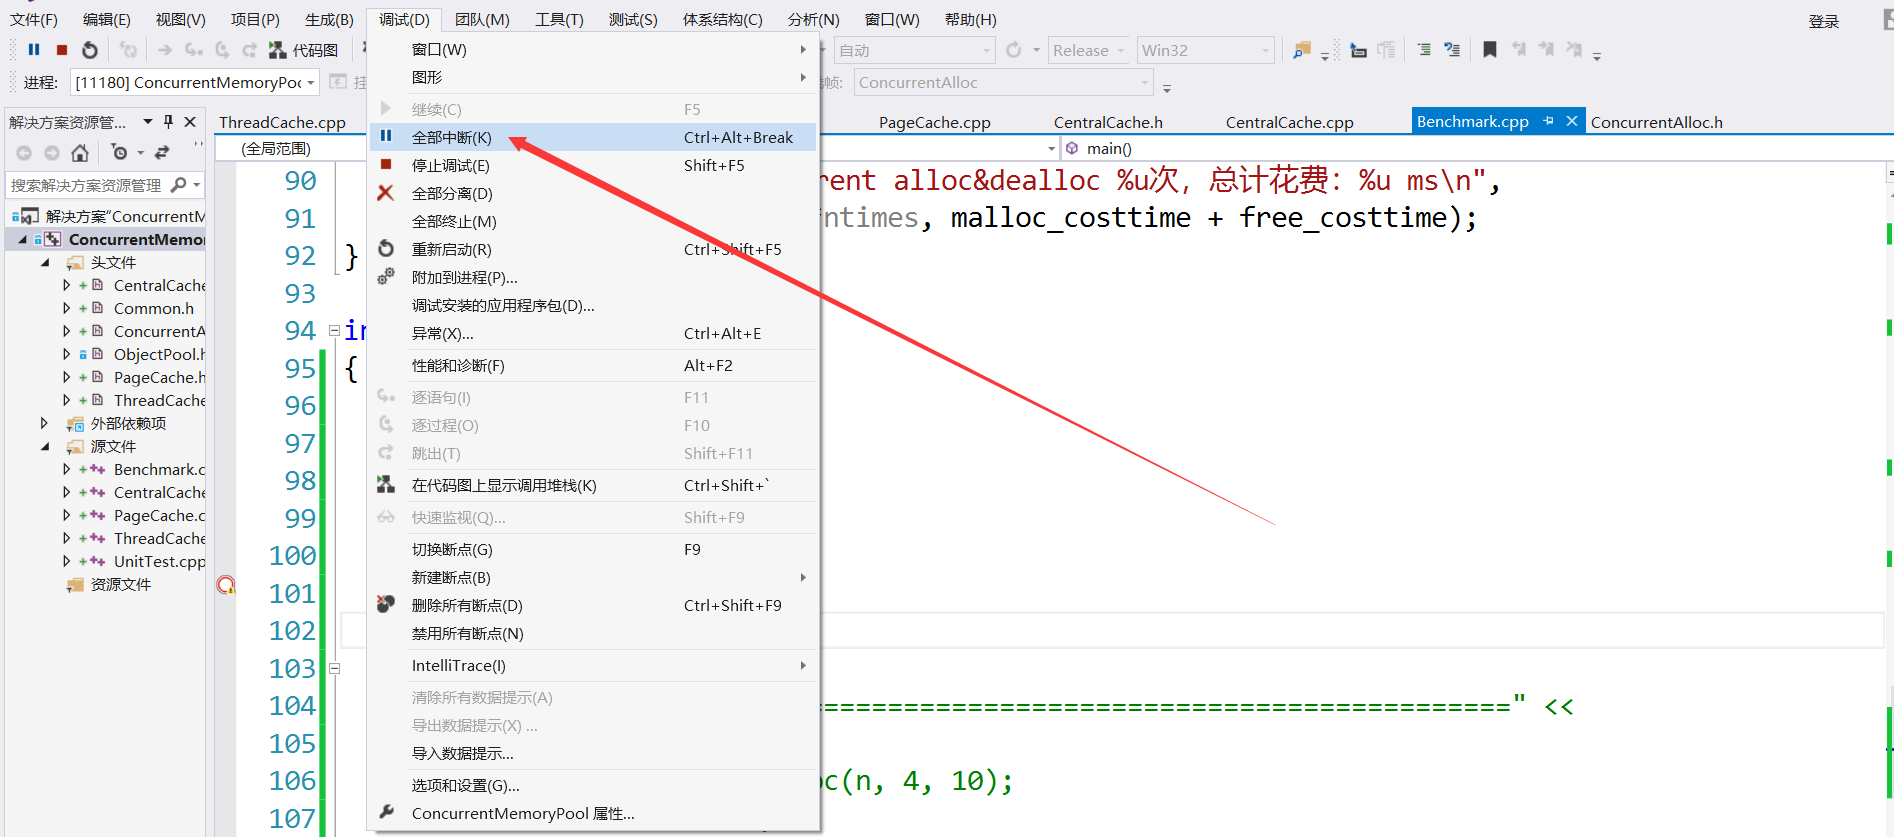Open Solution Explorer window options arrow
Image resolution: width=1894 pixels, height=837 pixels.
148,122
